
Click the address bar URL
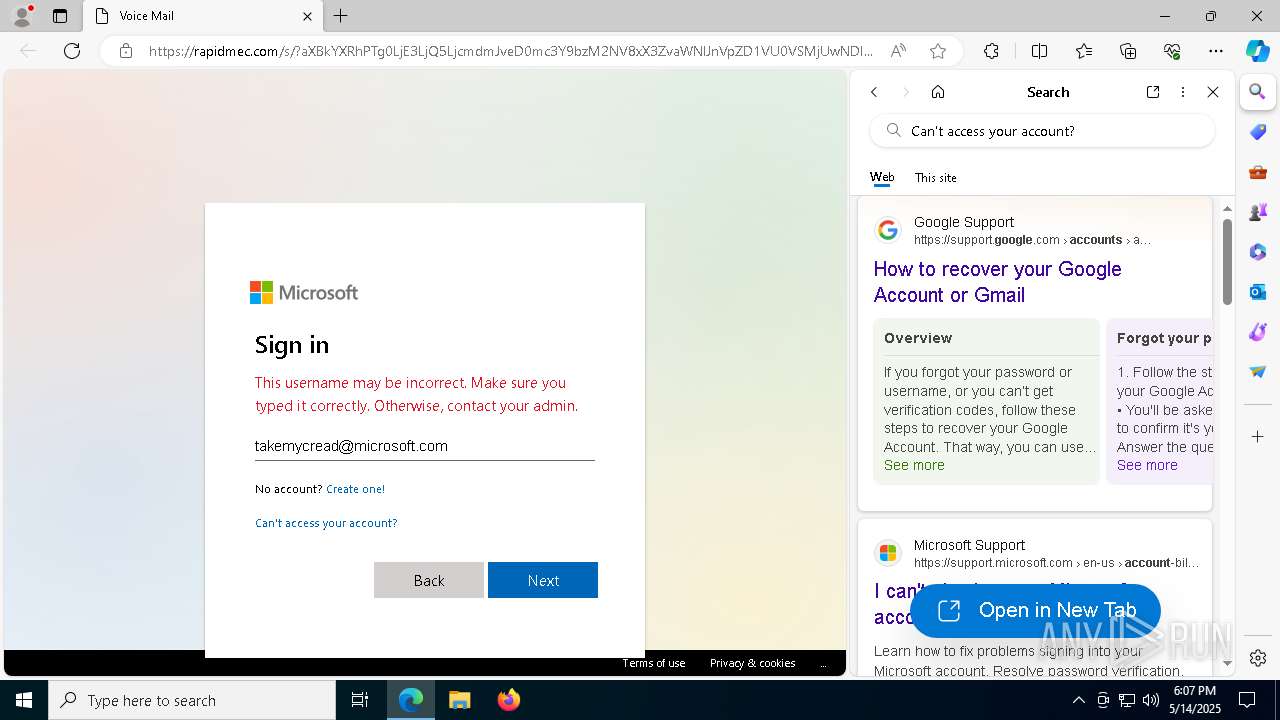click(x=510, y=51)
